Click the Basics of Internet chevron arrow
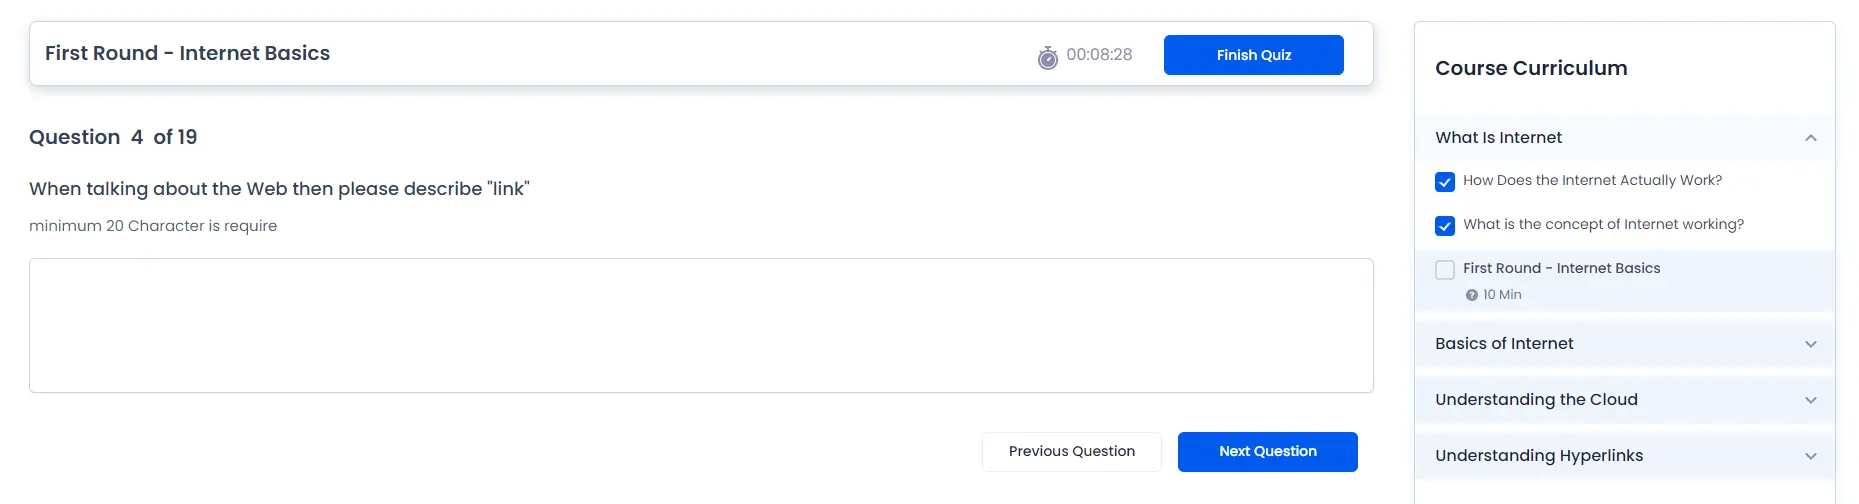Screen dimensions: 1859x504 (1810, 344)
